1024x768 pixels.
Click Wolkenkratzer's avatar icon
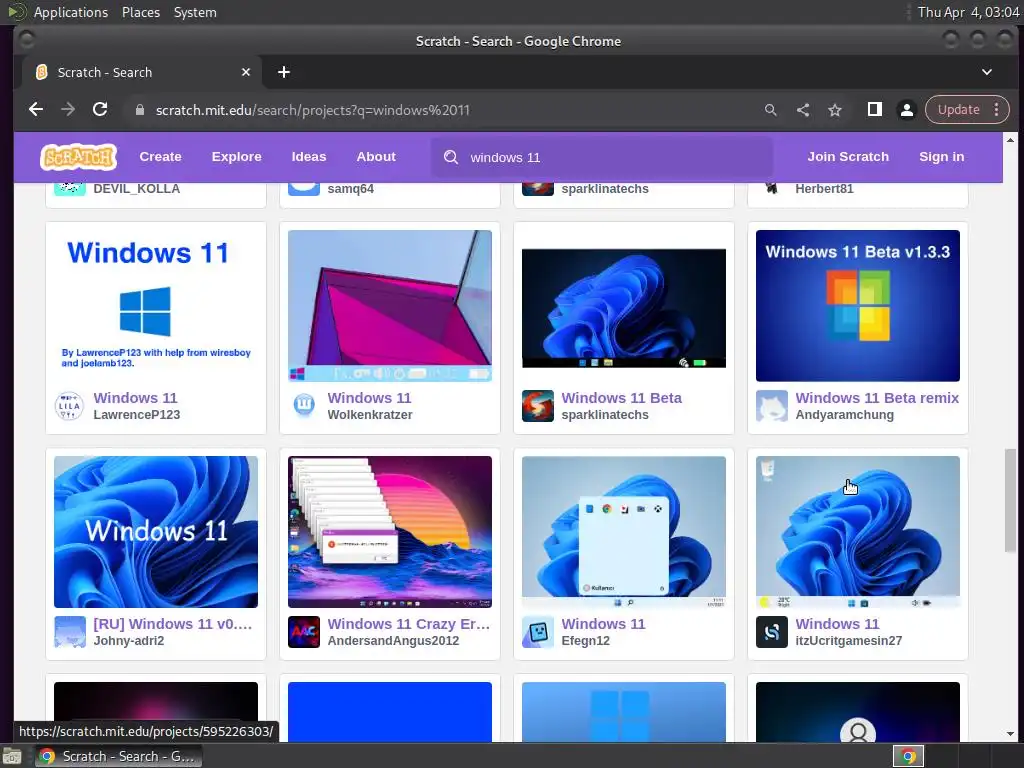[x=304, y=406]
